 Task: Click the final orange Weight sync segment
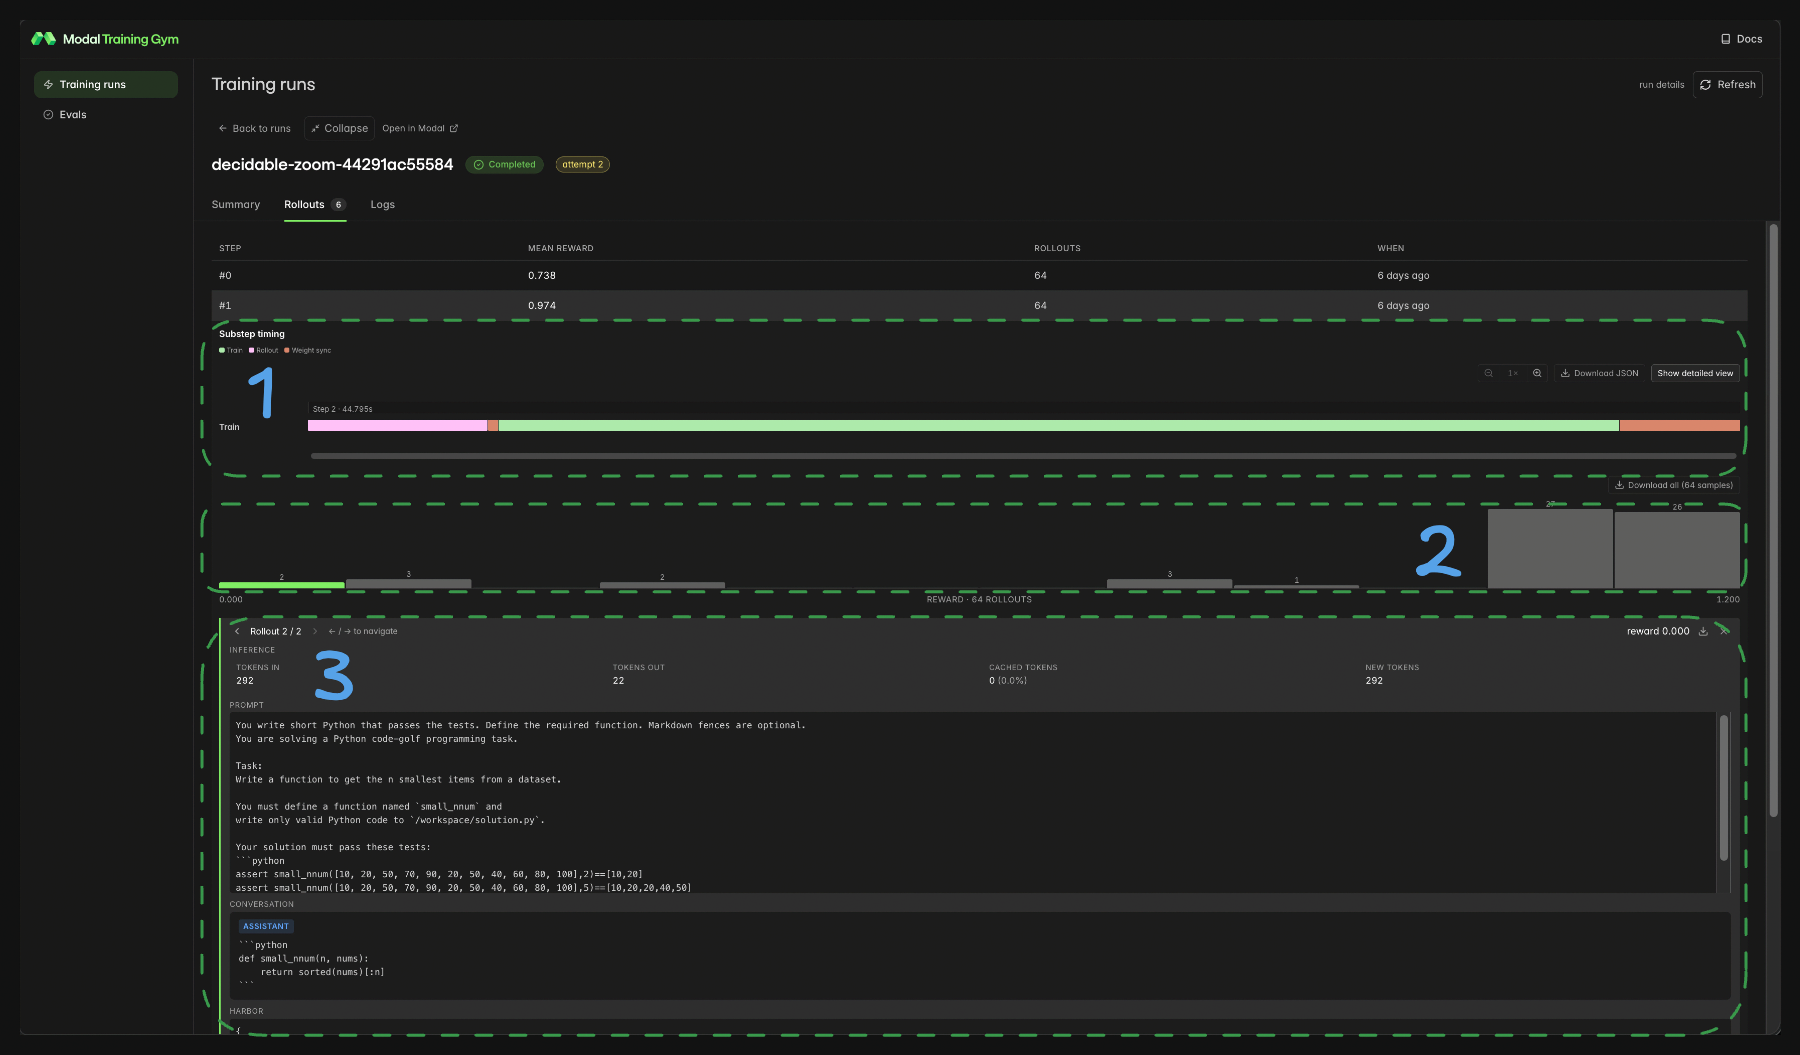coord(1679,426)
